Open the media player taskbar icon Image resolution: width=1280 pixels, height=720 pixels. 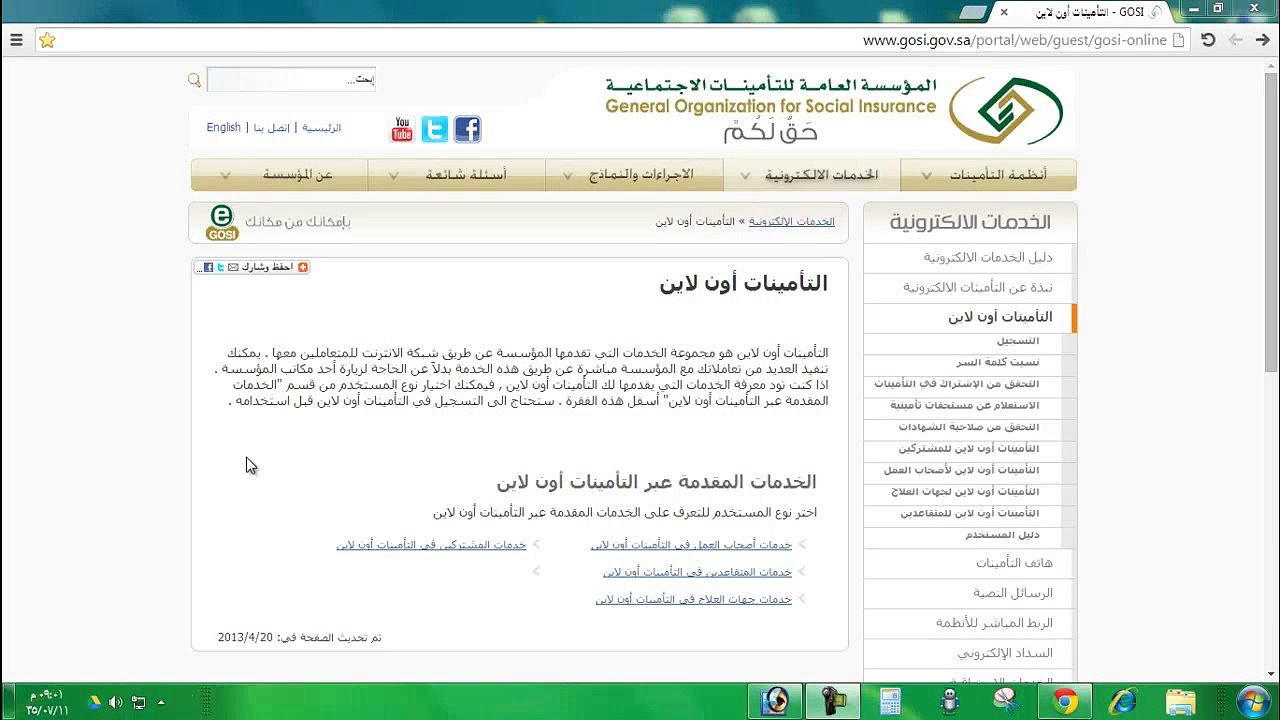pos(775,701)
